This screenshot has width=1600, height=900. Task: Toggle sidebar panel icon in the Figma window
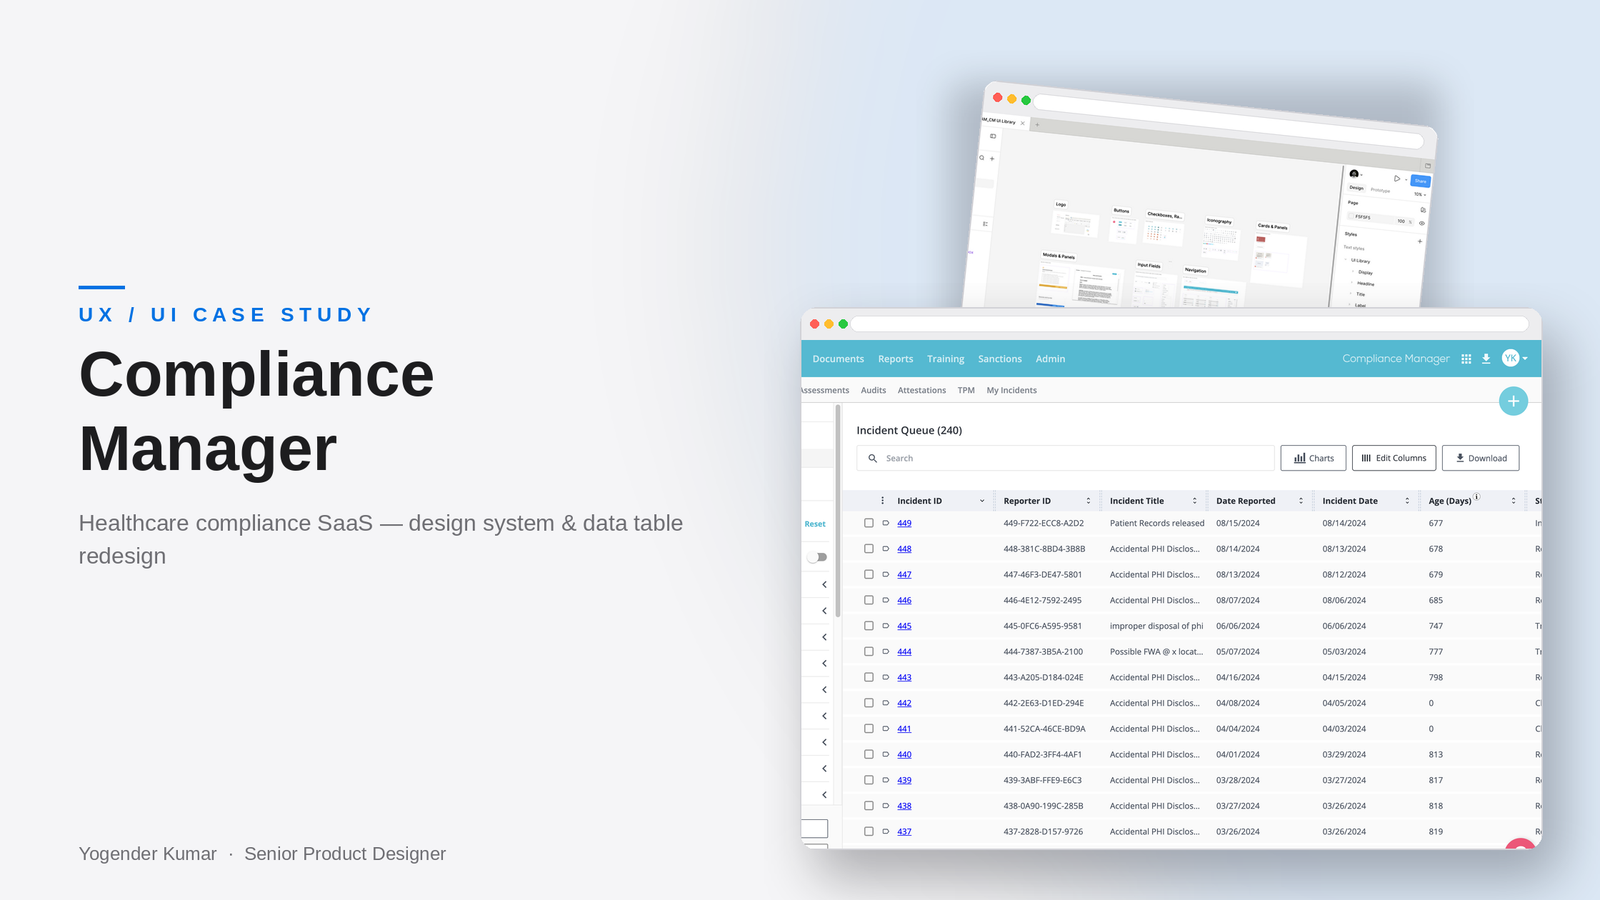click(x=993, y=136)
